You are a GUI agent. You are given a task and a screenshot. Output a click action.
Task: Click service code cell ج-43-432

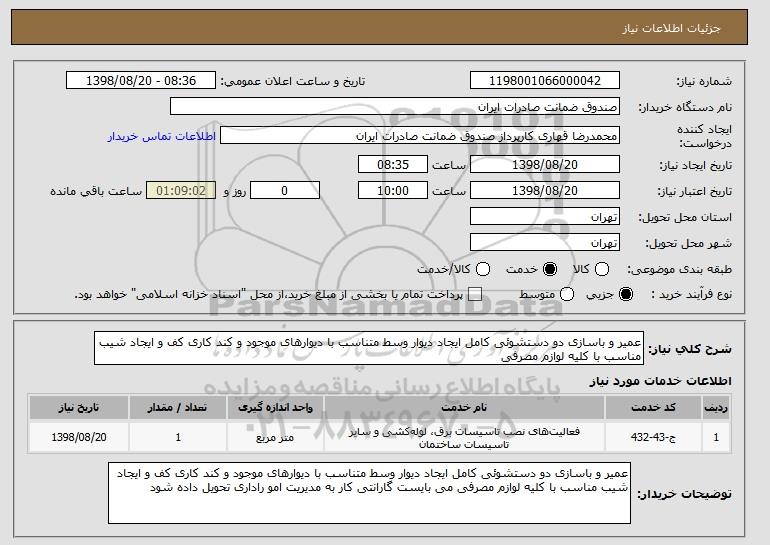tap(653, 437)
